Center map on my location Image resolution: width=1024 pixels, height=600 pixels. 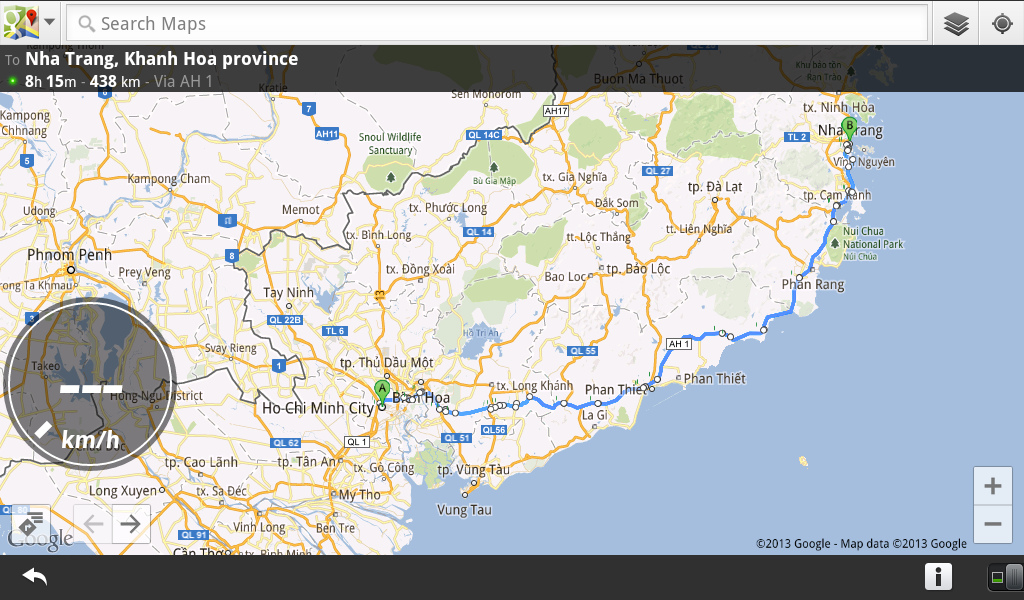click(x=1002, y=24)
